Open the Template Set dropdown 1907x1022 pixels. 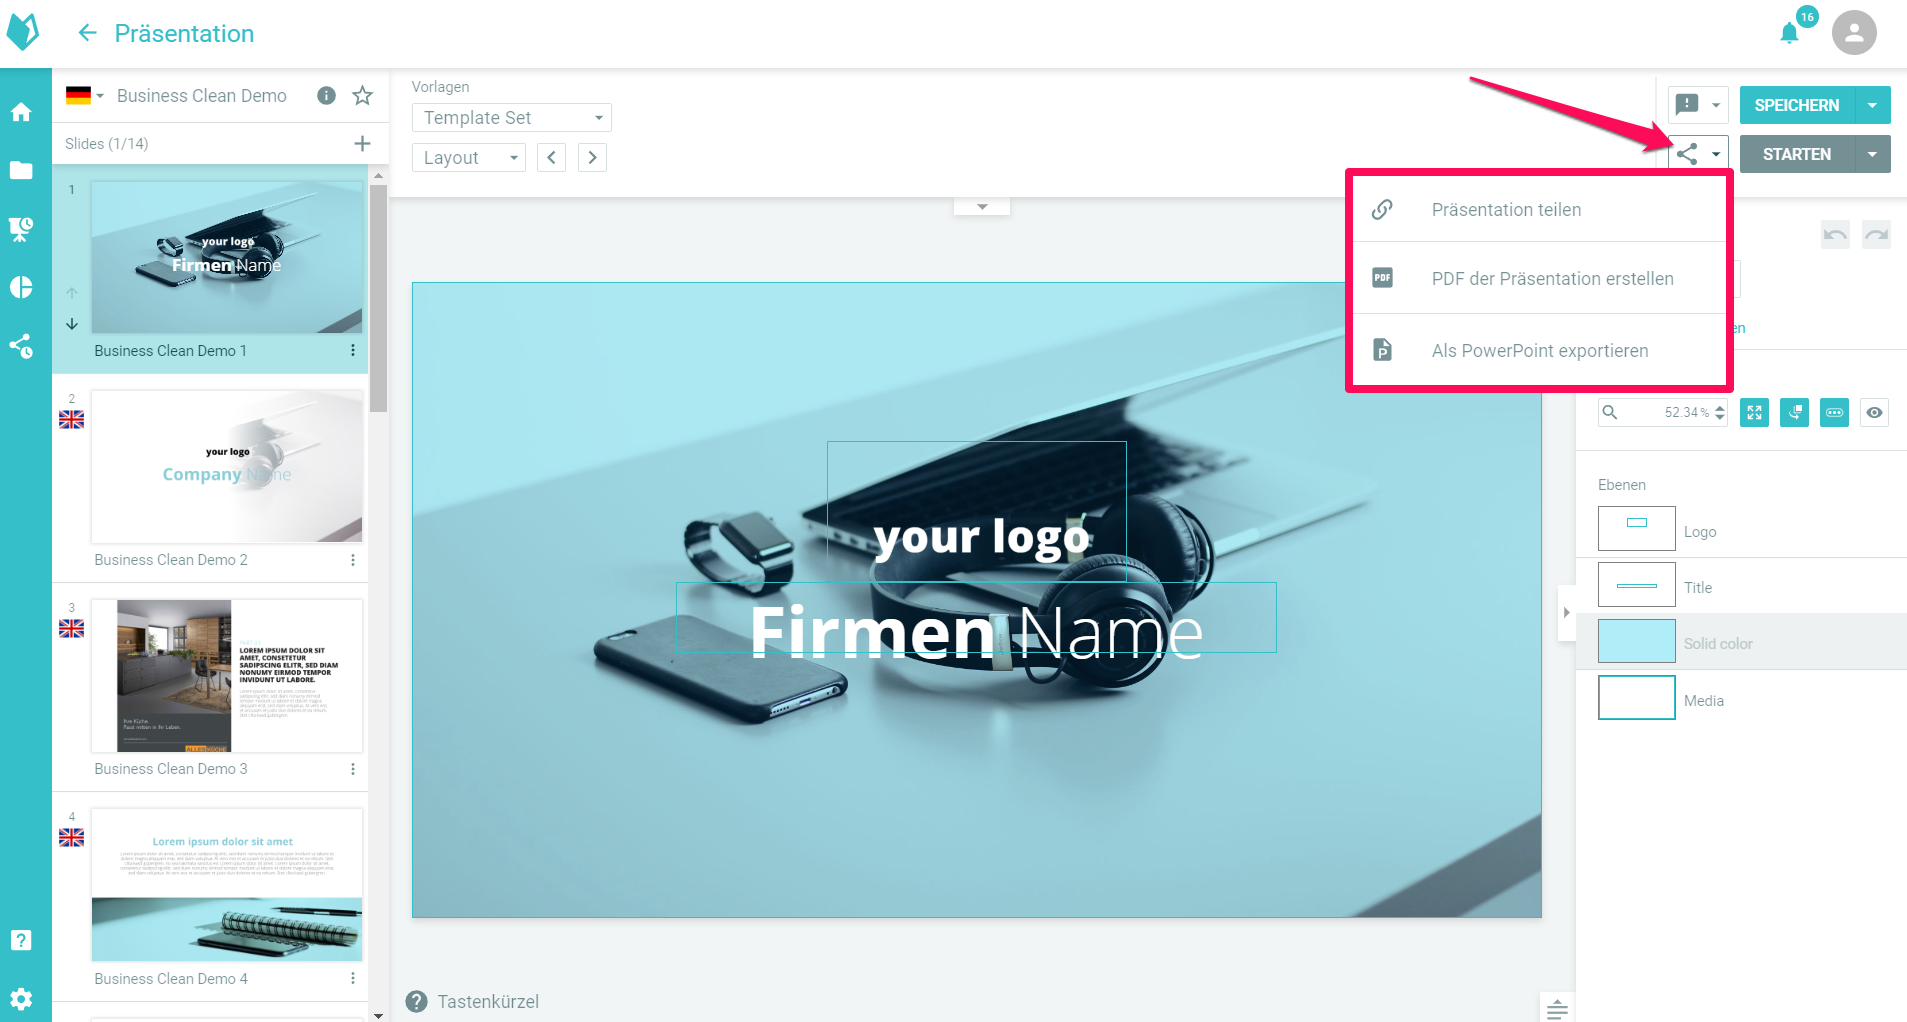[x=511, y=118]
